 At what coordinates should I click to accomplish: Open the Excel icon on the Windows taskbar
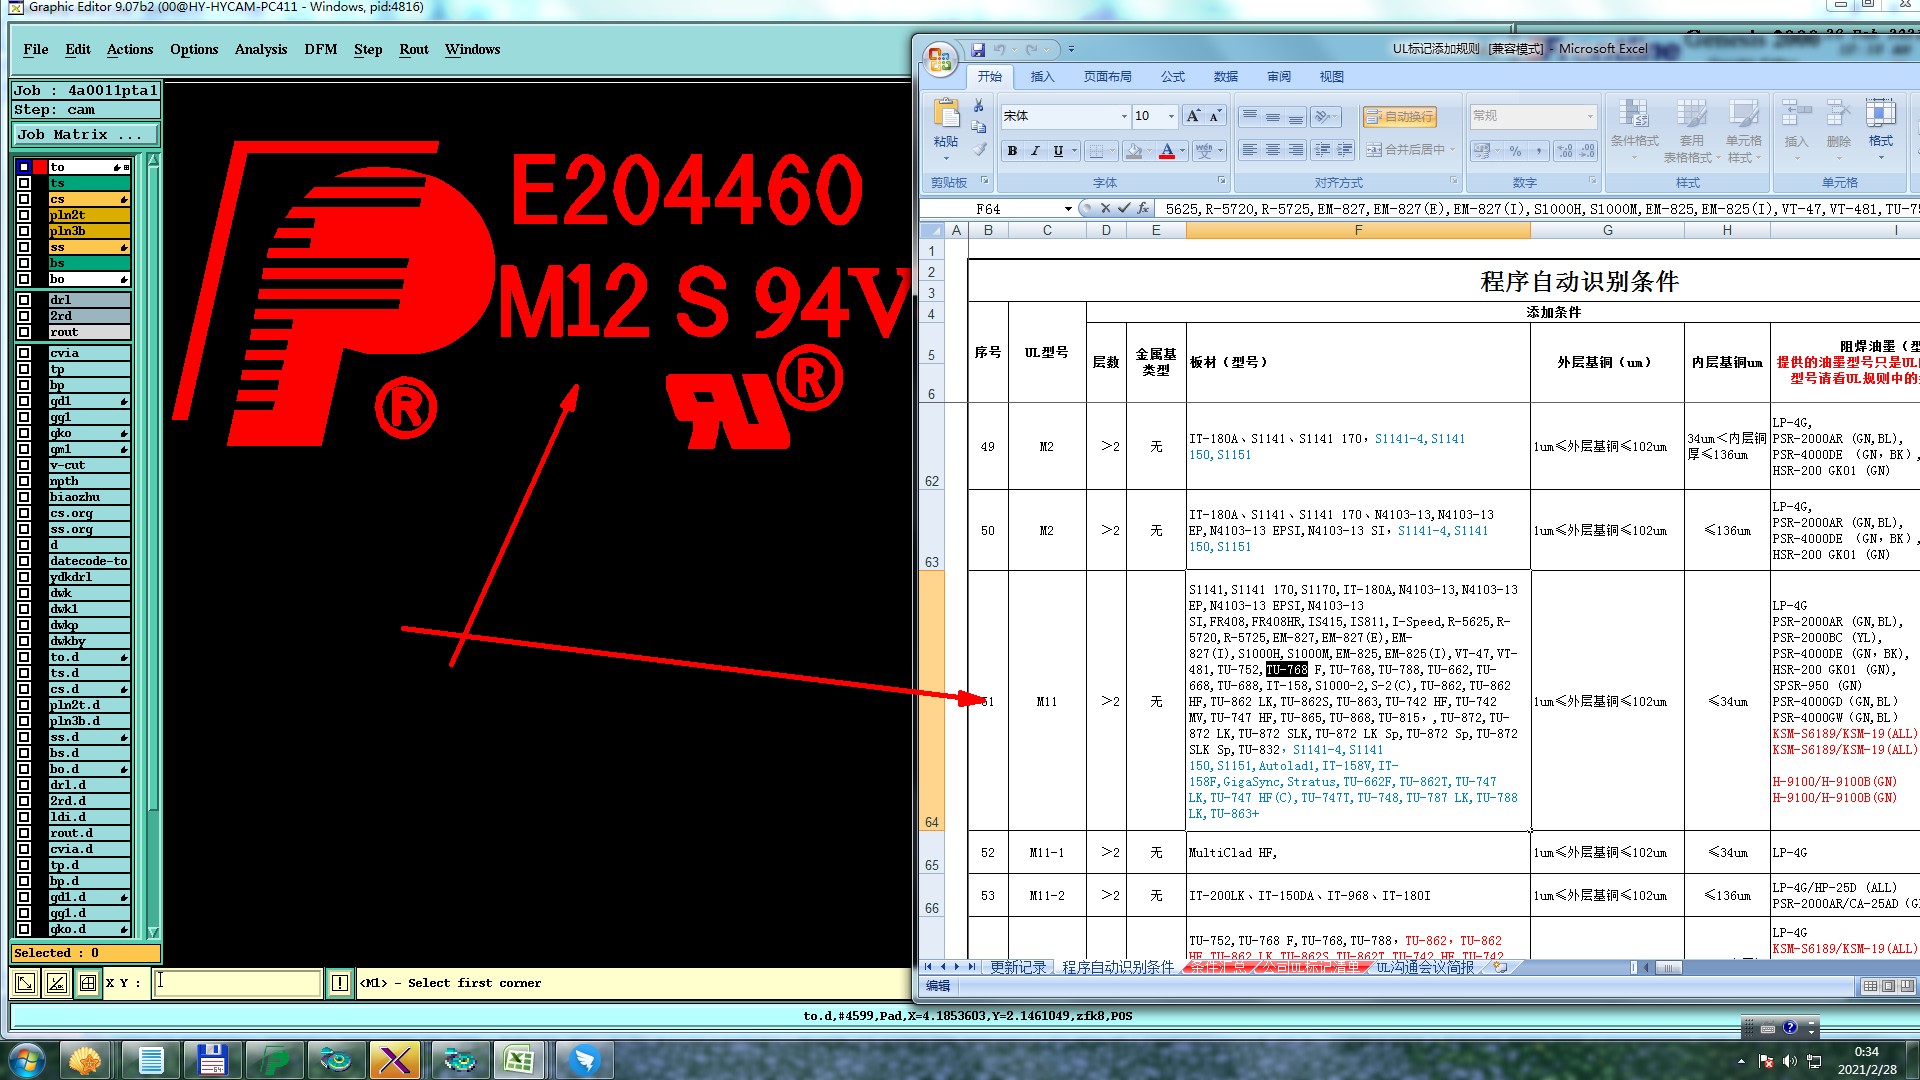pyautogui.click(x=518, y=1060)
